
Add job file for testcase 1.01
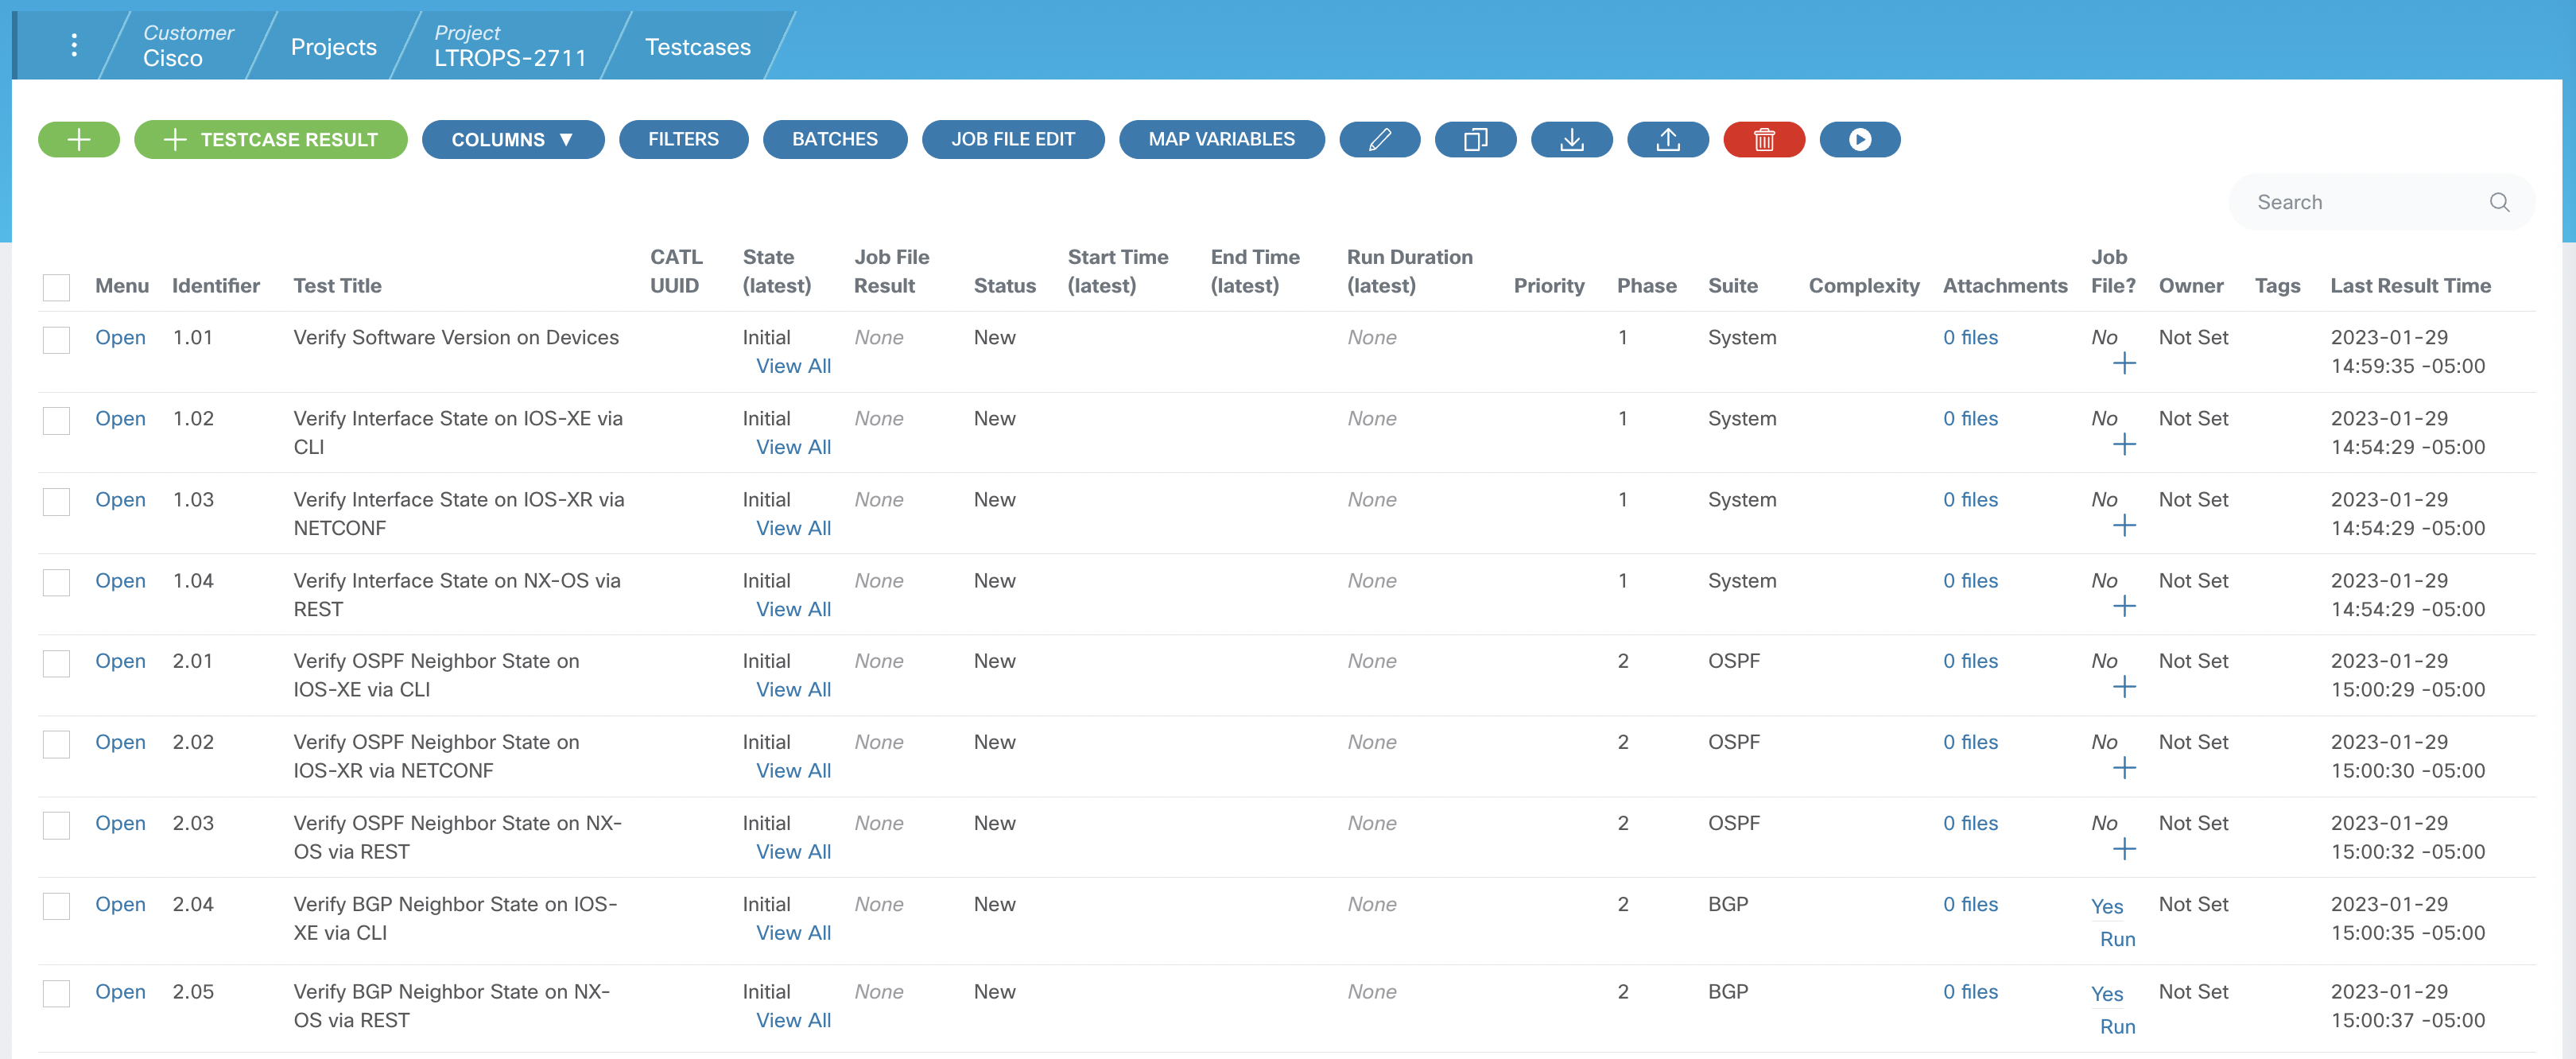tap(2124, 364)
